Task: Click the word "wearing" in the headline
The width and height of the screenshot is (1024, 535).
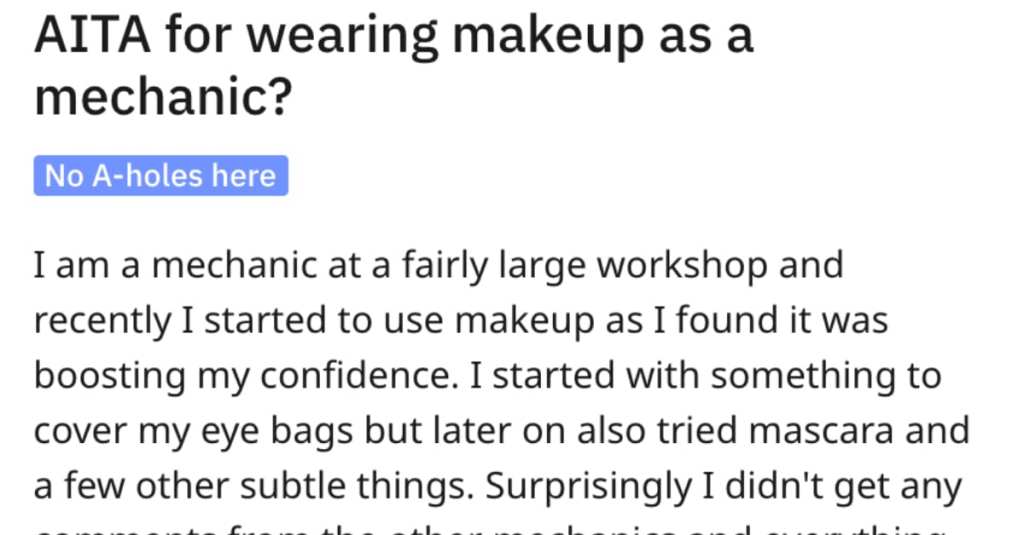Action: click(x=342, y=38)
